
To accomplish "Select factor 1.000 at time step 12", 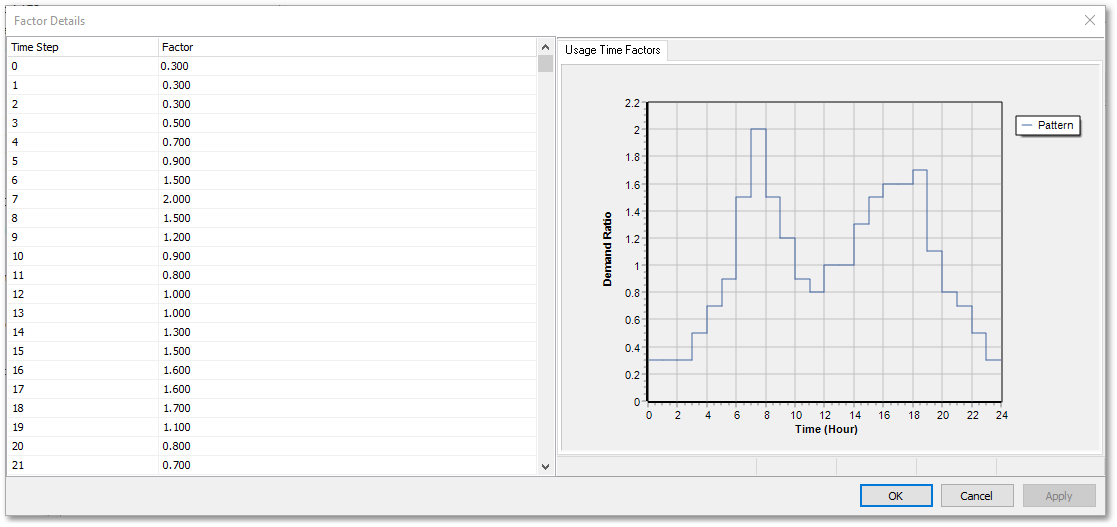I will coord(347,294).
